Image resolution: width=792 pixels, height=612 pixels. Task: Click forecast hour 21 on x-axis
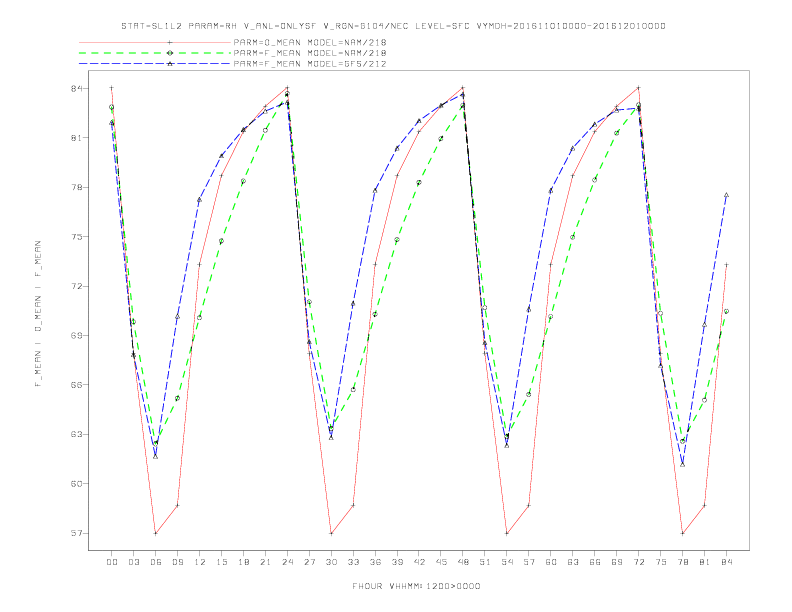pyautogui.click(x=266, y=562)
